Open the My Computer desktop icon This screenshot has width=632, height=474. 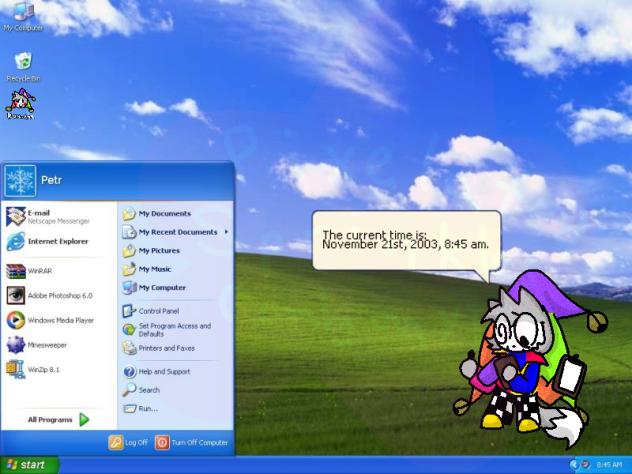[x=23, y=15]
